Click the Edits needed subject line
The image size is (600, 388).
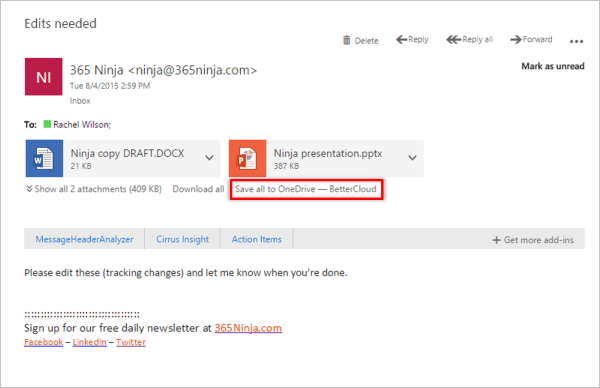pos(60,23)
